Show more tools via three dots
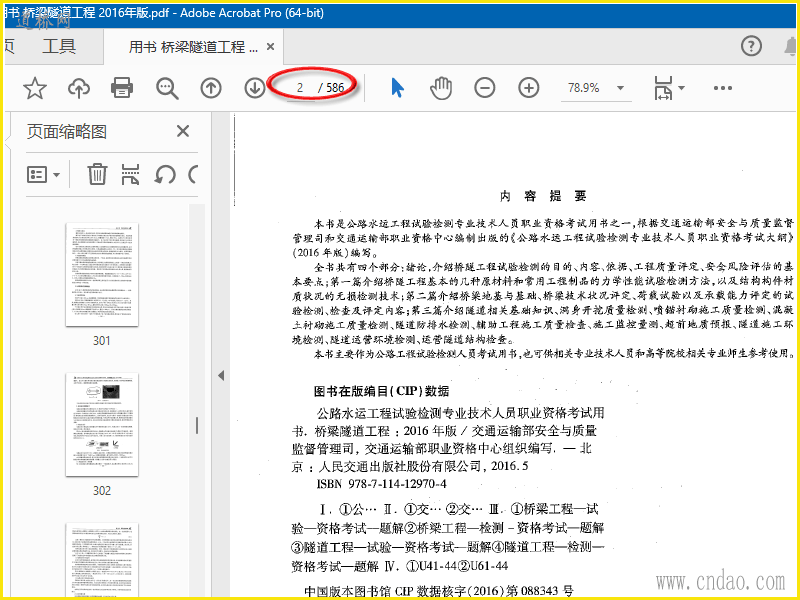Viewport: 800px width, 600px height. [x=723, y=88]
